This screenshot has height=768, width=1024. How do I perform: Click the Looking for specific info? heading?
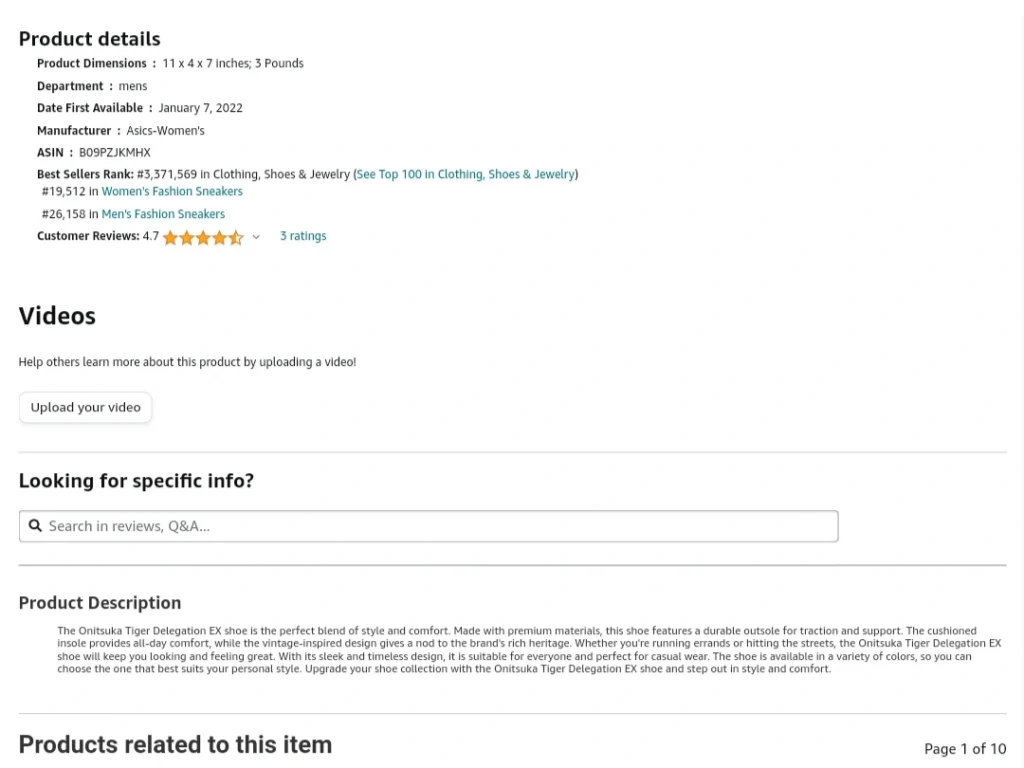pyautogui.click(x=136, y=481)
